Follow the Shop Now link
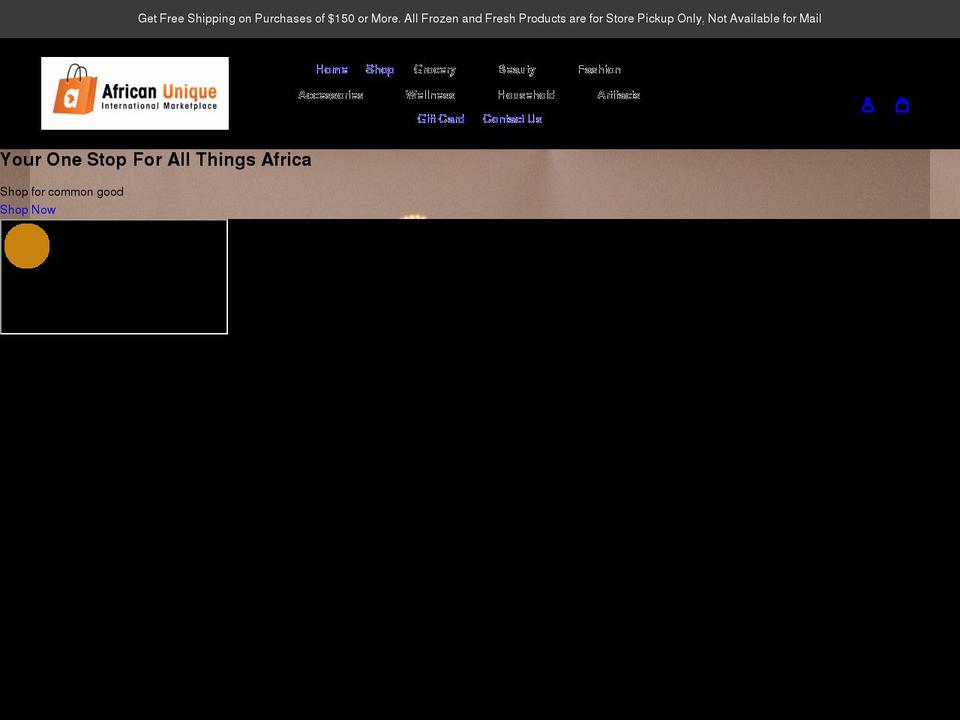Image resolution: width=960 pixels, height=720 pixels. tap(28, 209)
